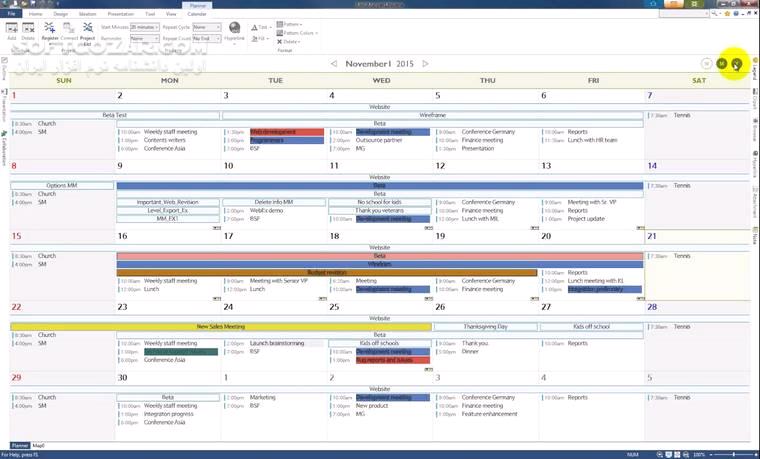760x459 pixels.
Task: Click the Delete schedule icon in ribbon
Action: [28, 29]
